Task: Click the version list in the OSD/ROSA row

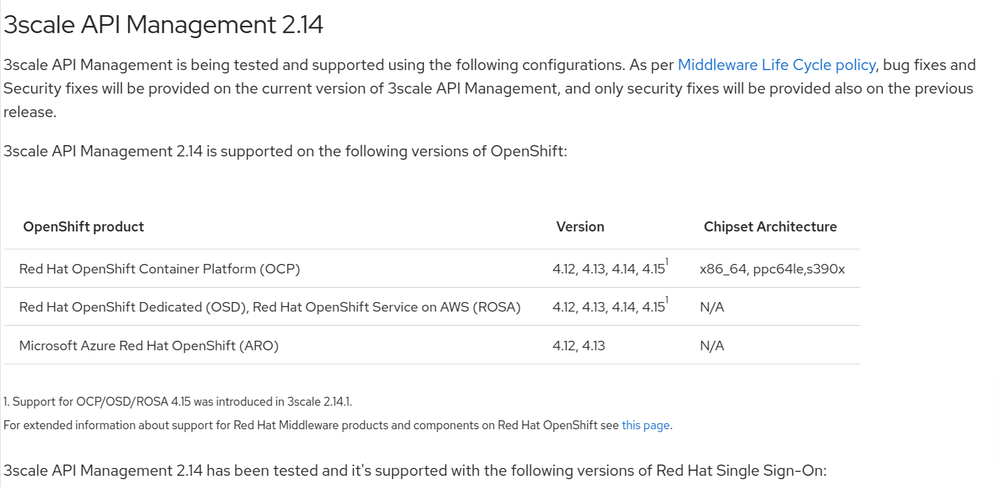Action: point(607,308)
